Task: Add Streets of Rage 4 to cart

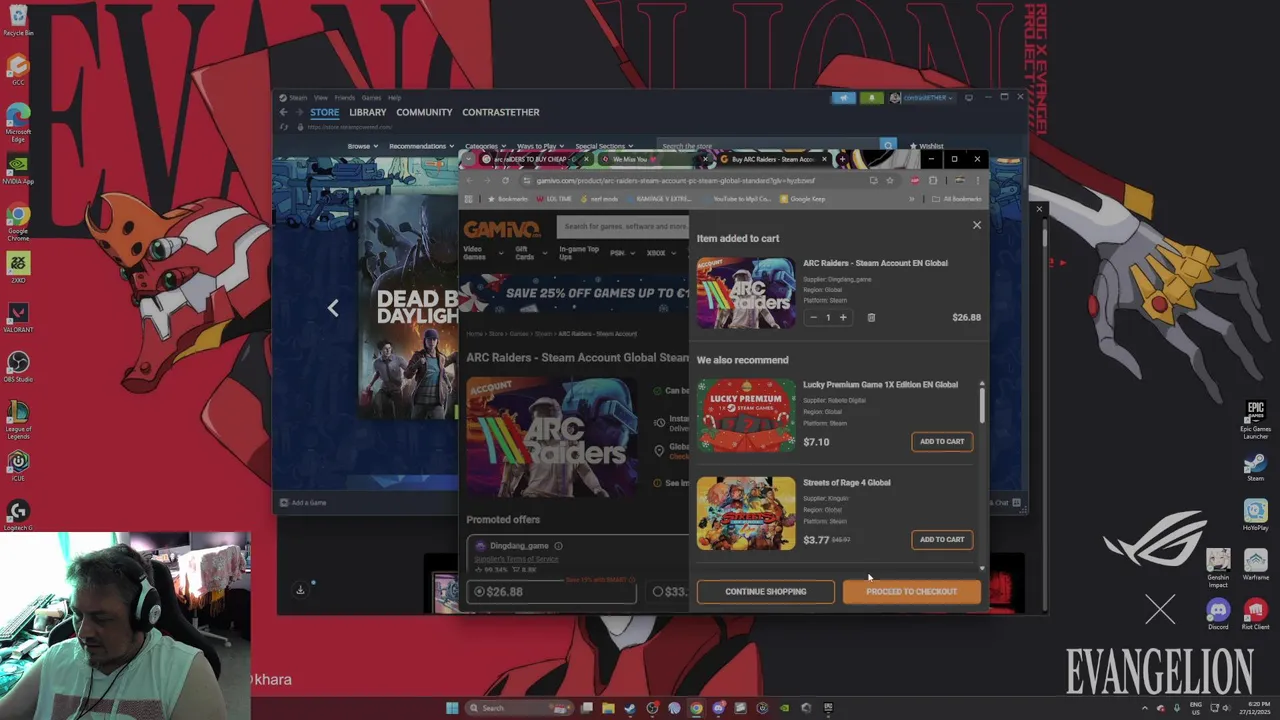Action: click(942, 539)
